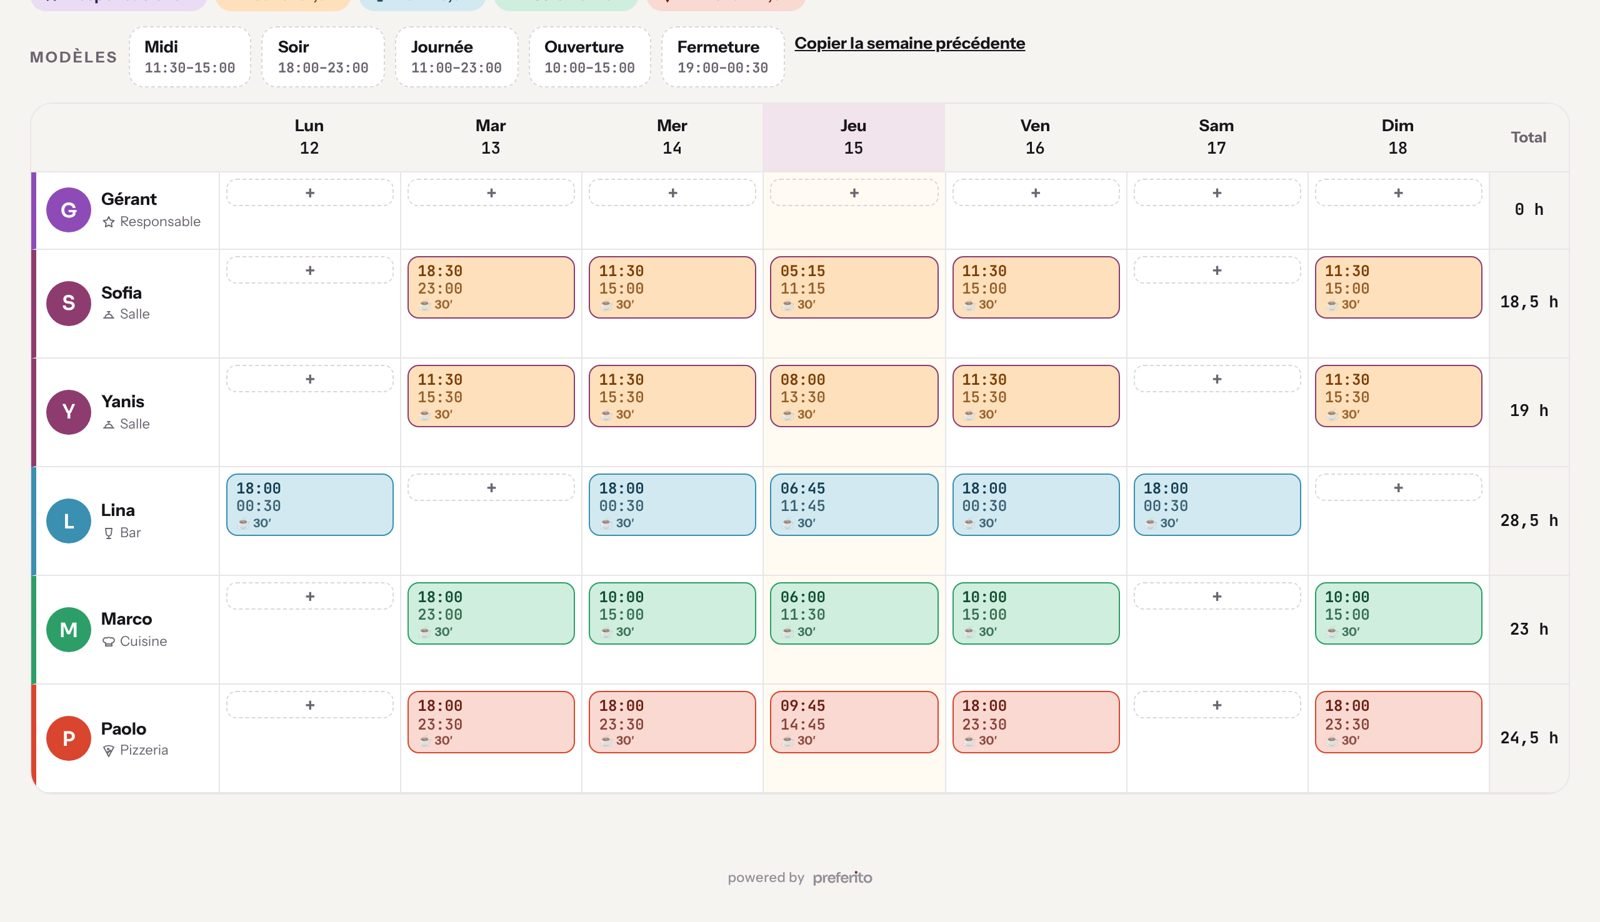Click the Salle icon under Sofia
Viewport: 1600px width, 922px height.
[x=109, y=315]
